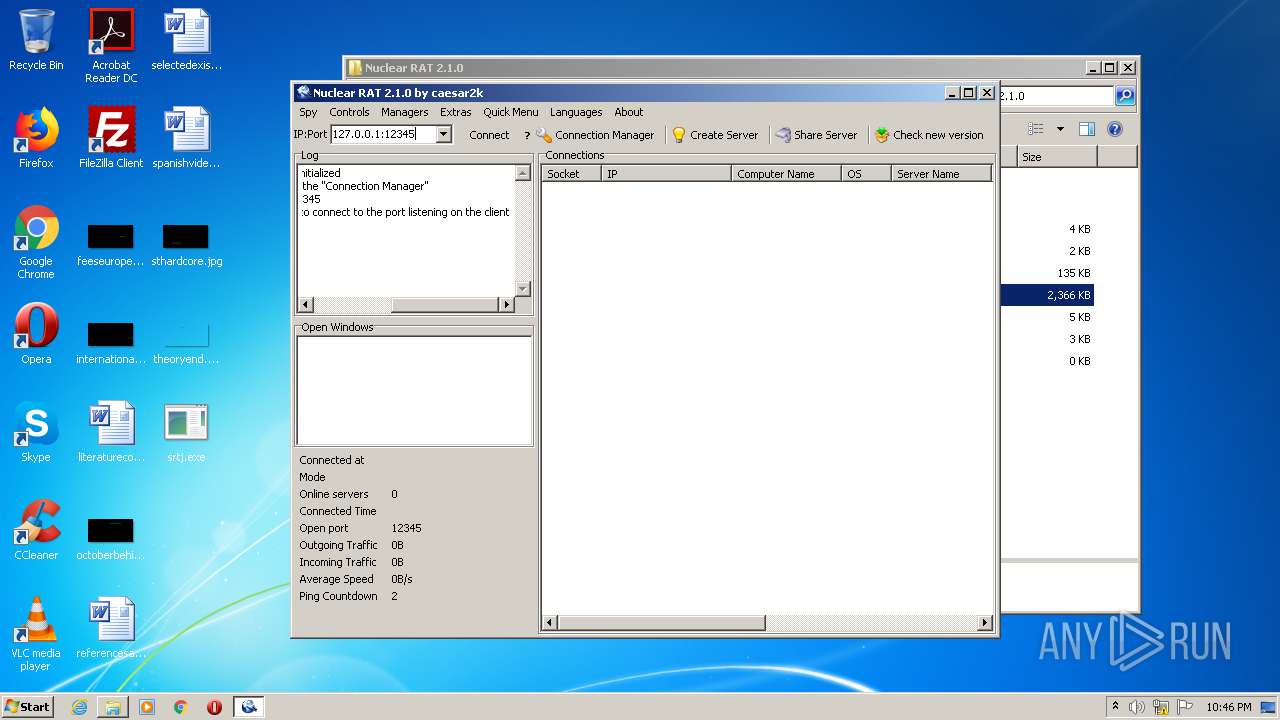Click the Connect button
The height and width of the screenshot is (720, 1280).
coord(489,135)
